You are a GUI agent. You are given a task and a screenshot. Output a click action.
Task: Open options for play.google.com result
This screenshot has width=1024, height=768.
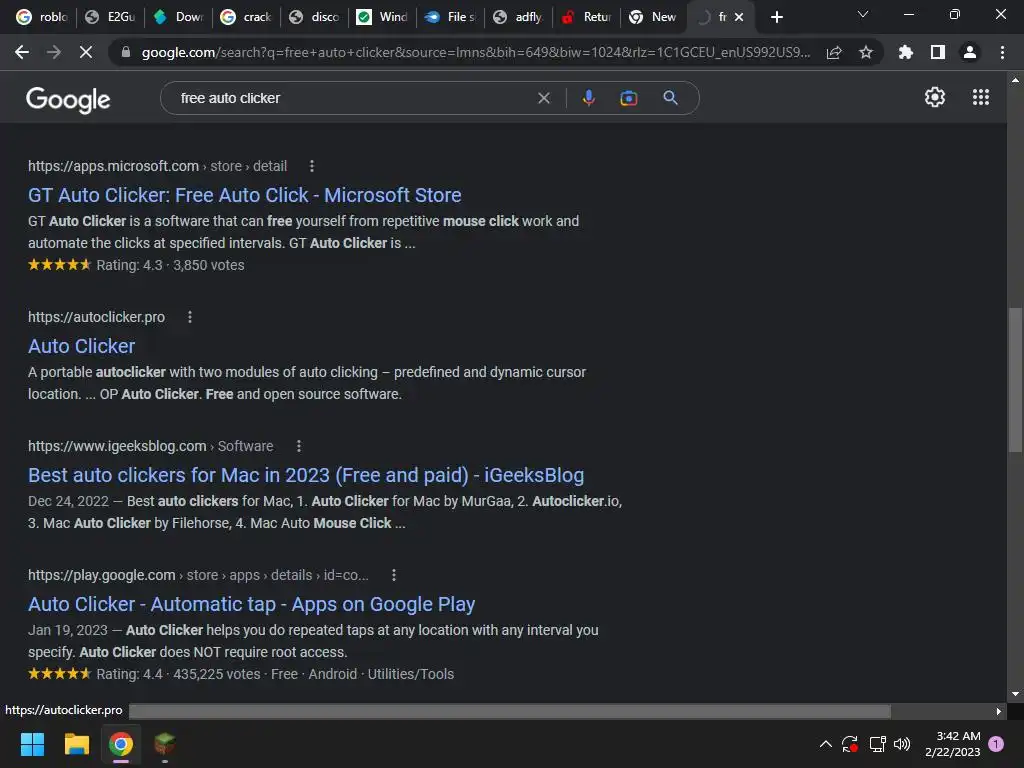coord(394,575)
